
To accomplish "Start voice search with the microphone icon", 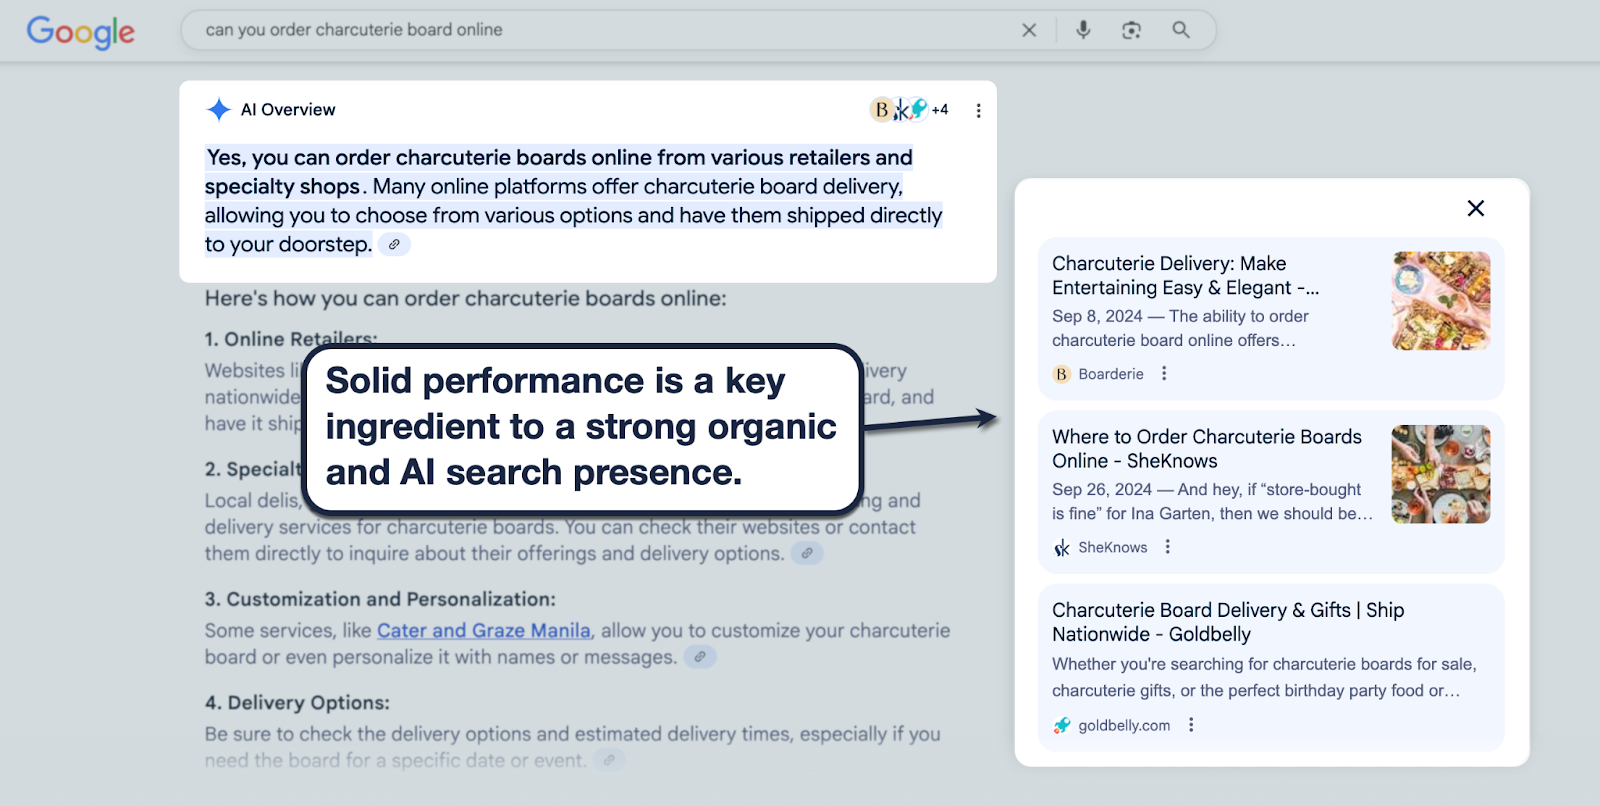I will coord(1083,30).
